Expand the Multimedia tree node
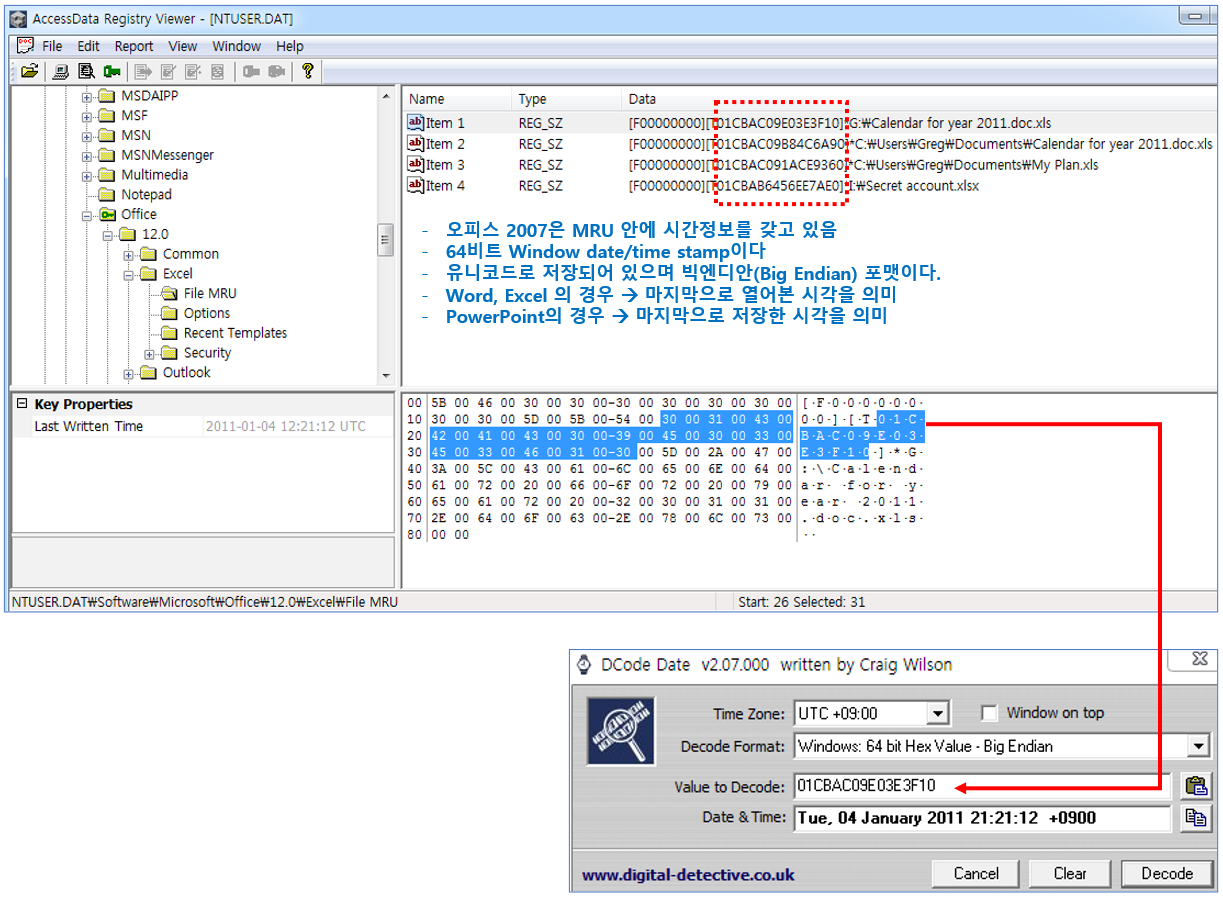1223x898 pixels. coord(87,176)
